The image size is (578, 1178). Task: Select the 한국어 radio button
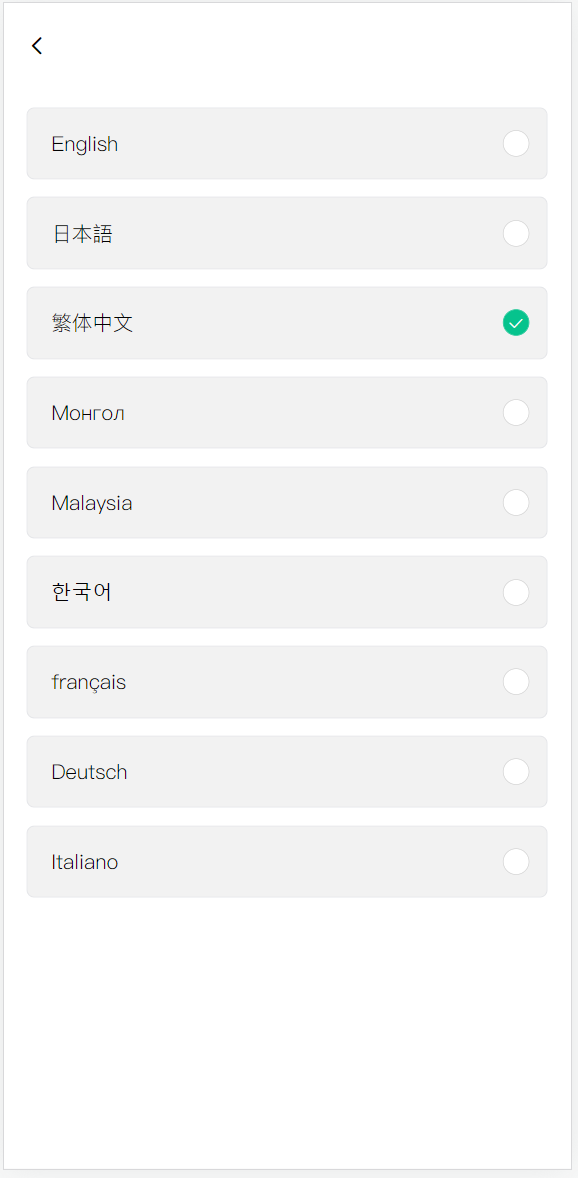point(516,592)
